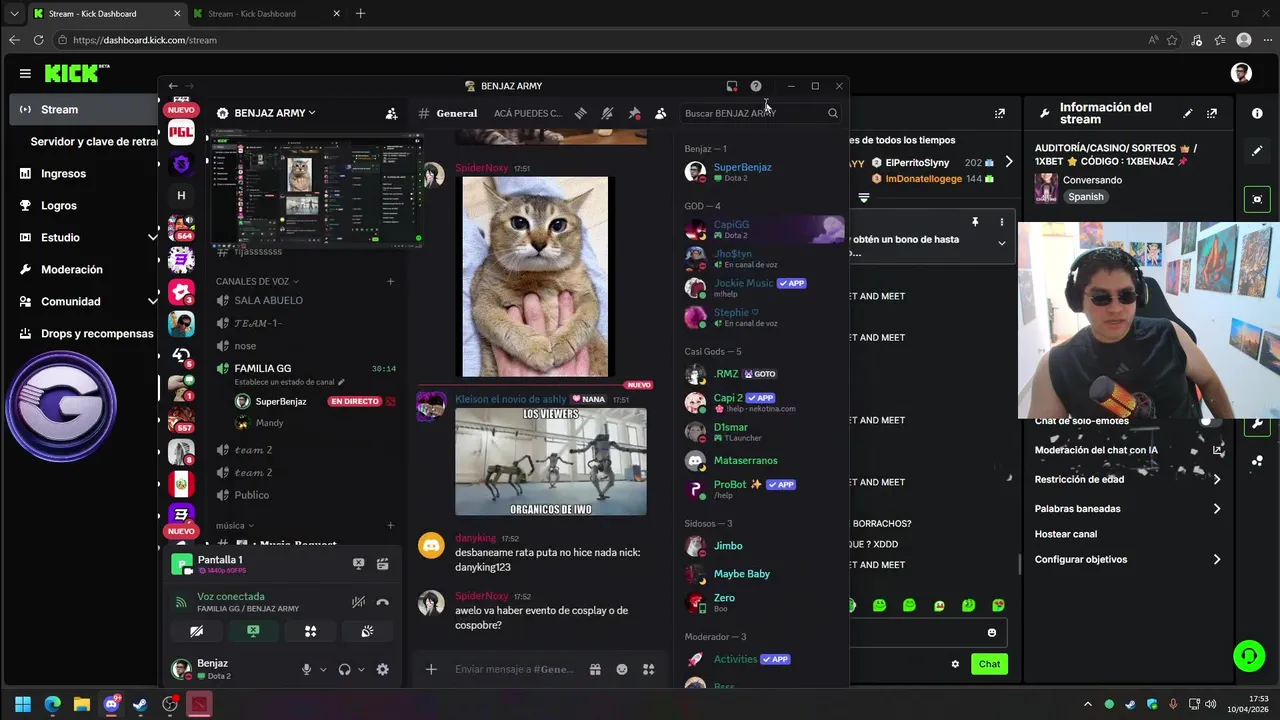1280x720 pixels.
Task: Open Palabras baneadas setting
Action: coord(1128,508)
